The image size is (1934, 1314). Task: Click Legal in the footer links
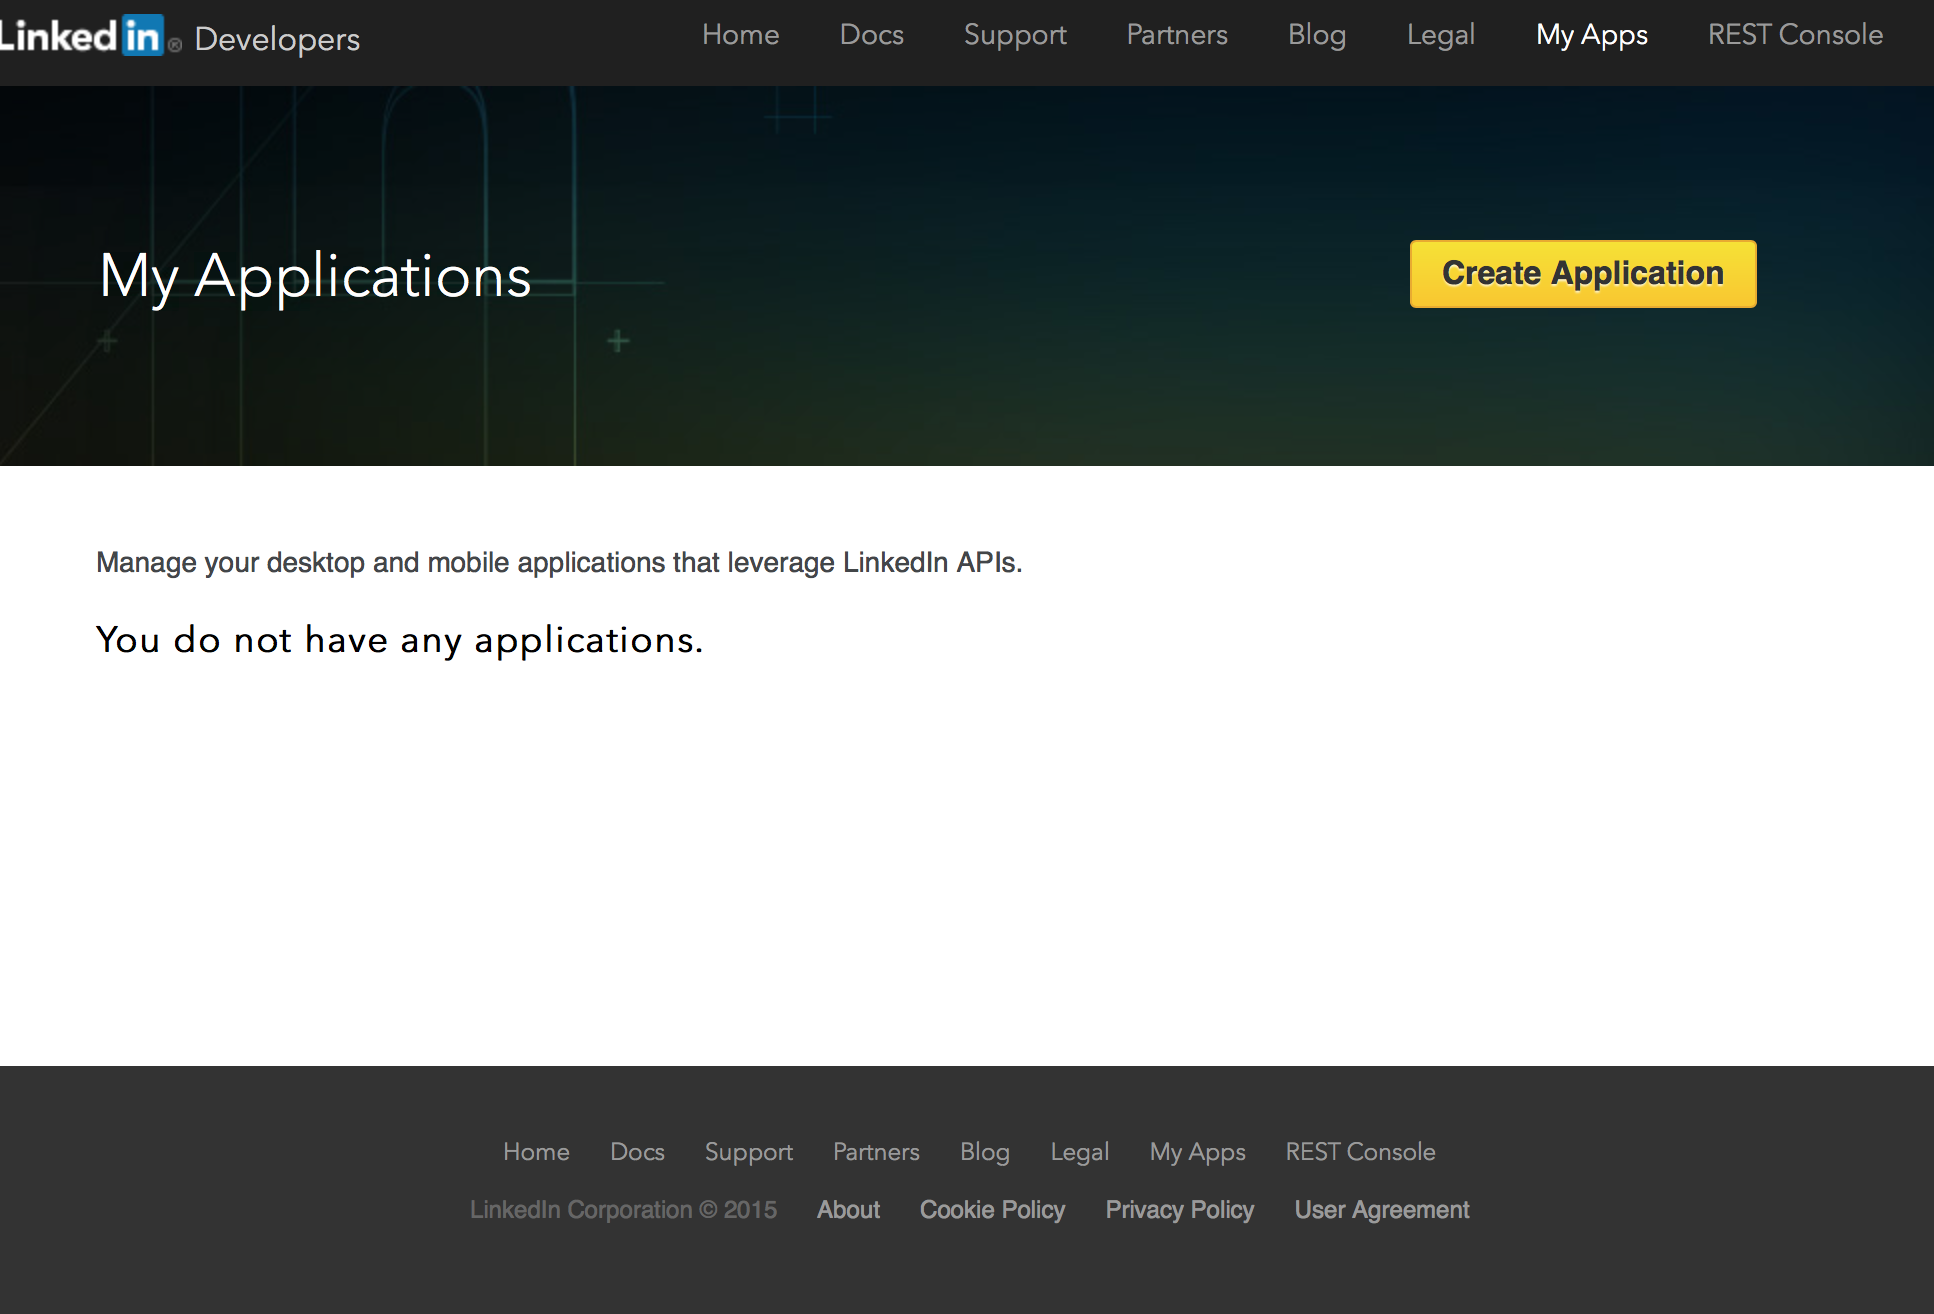pyautogui.click(x=1080, y=1152)
